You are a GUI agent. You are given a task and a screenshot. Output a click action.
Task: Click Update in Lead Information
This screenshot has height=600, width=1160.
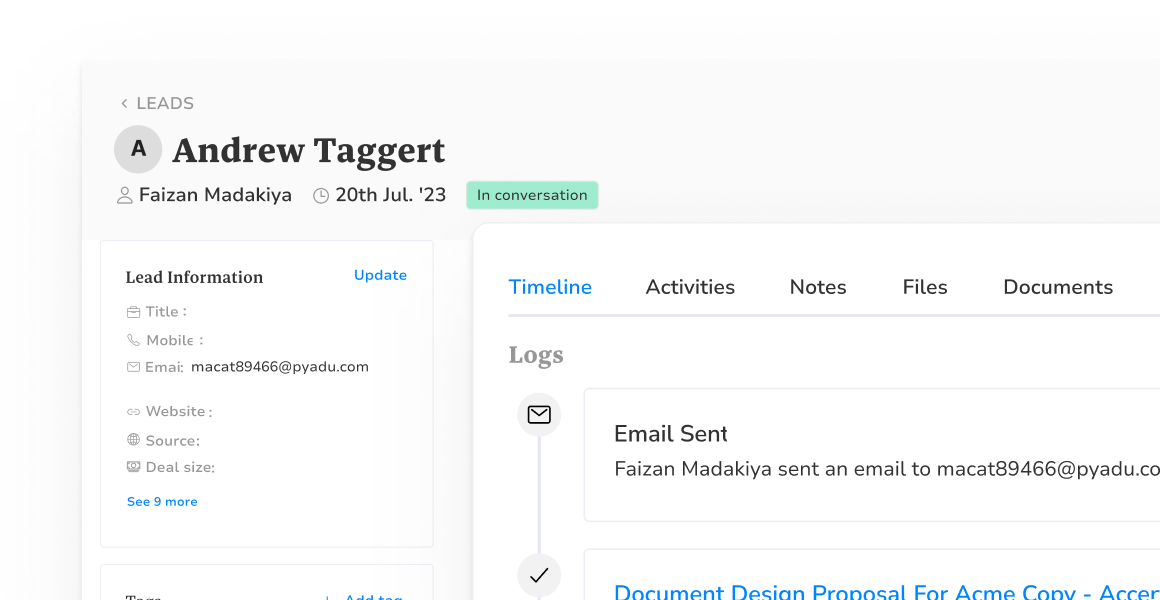(x=380, y=275)
